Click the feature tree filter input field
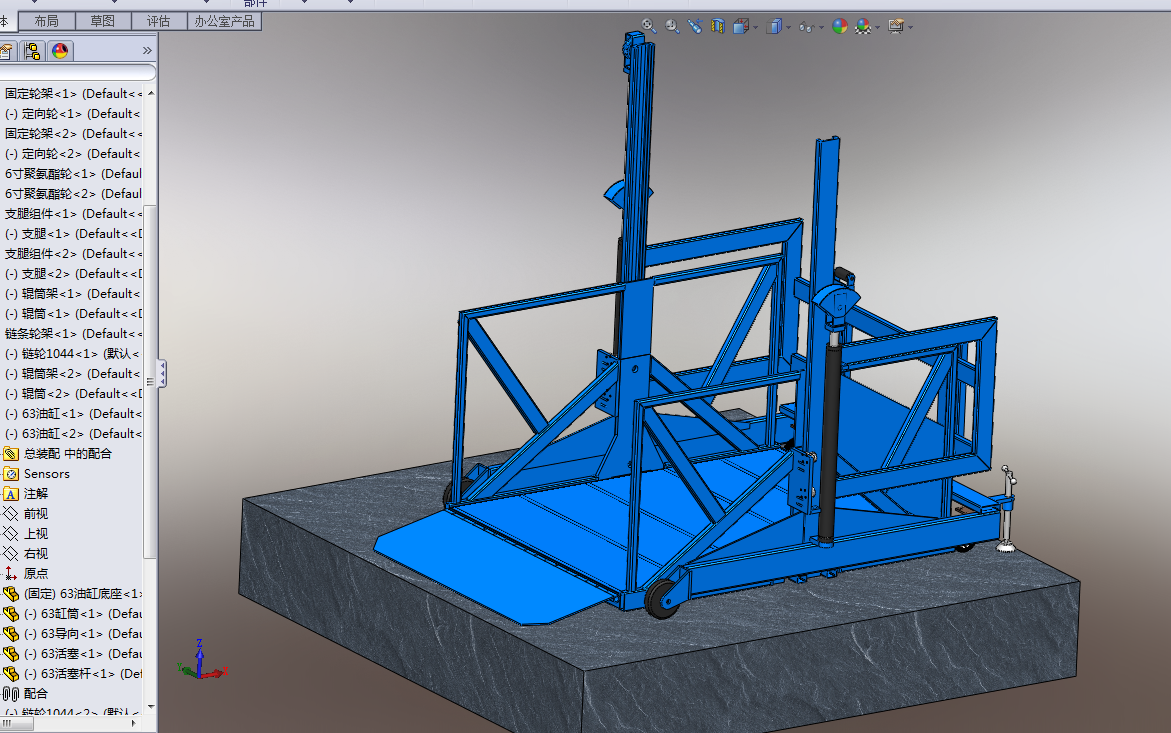 pos(77,72)
